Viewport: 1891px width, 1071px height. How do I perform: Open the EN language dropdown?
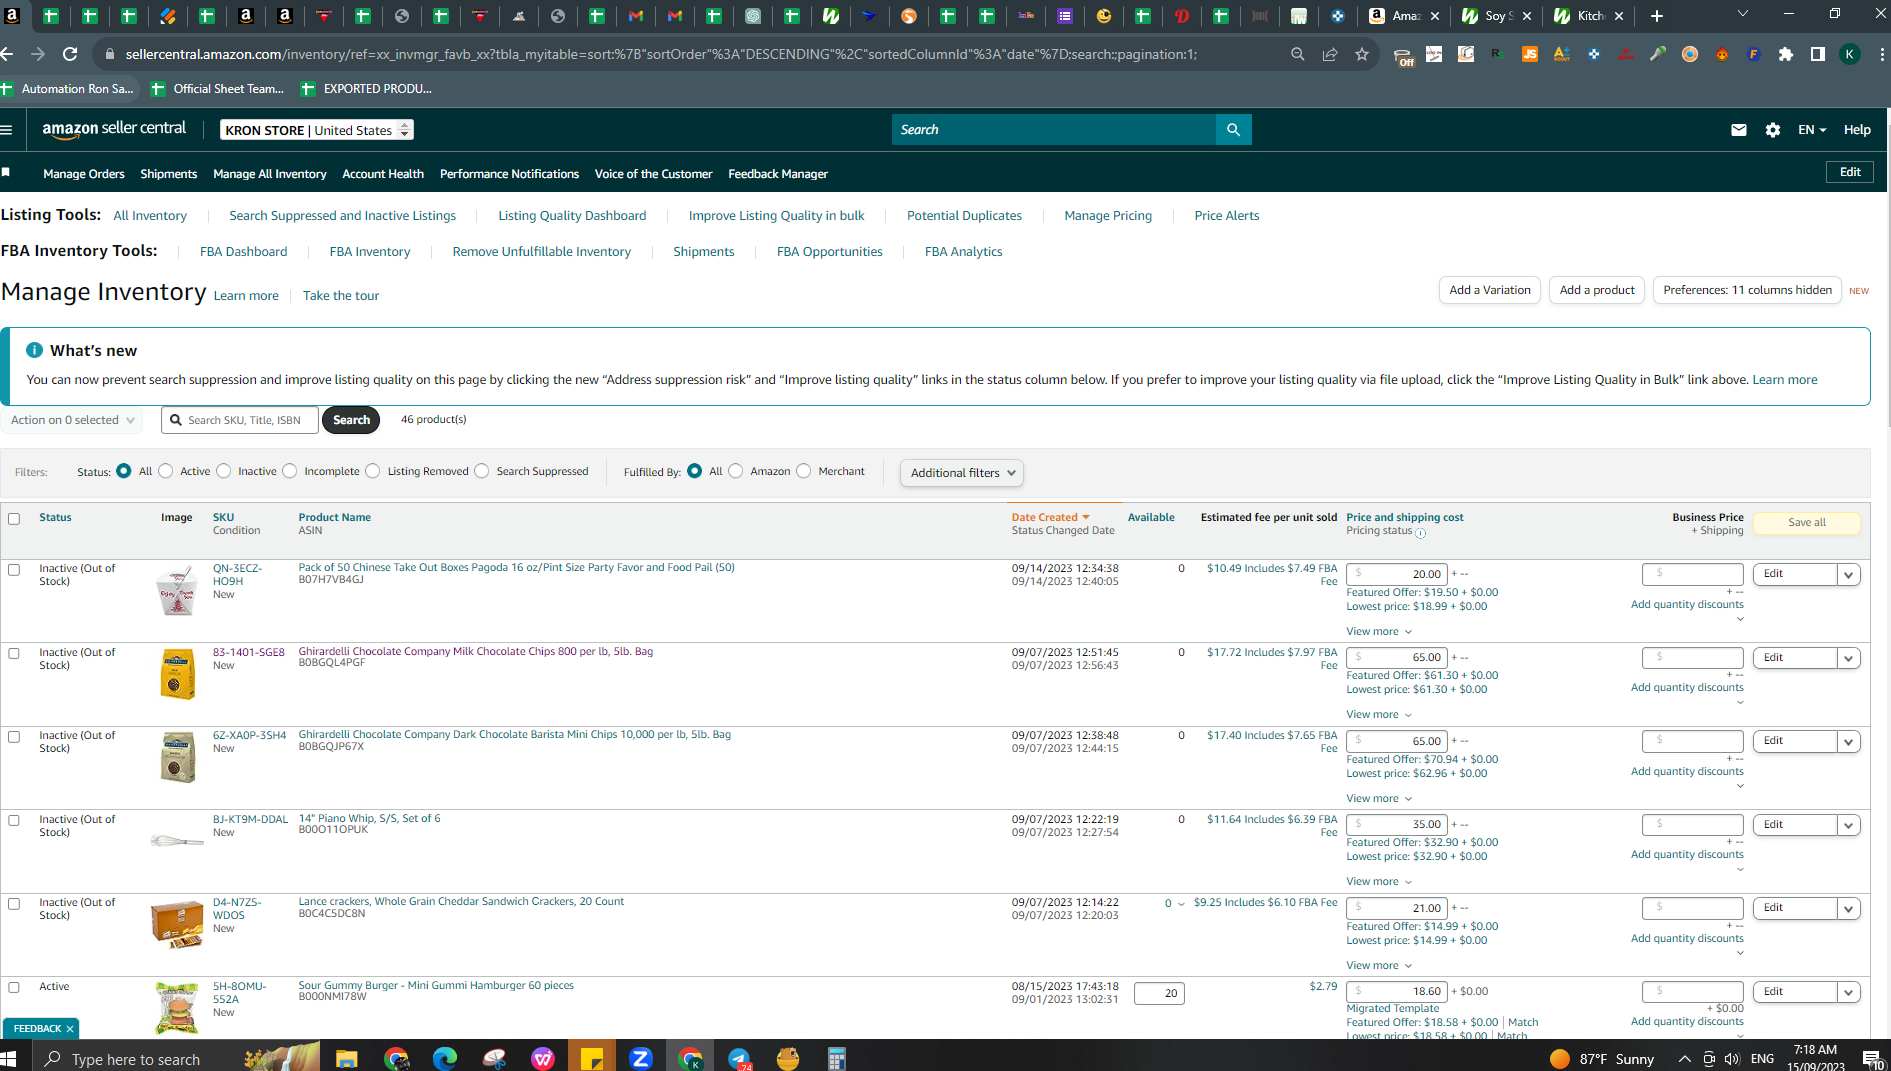click(1812, 130)
